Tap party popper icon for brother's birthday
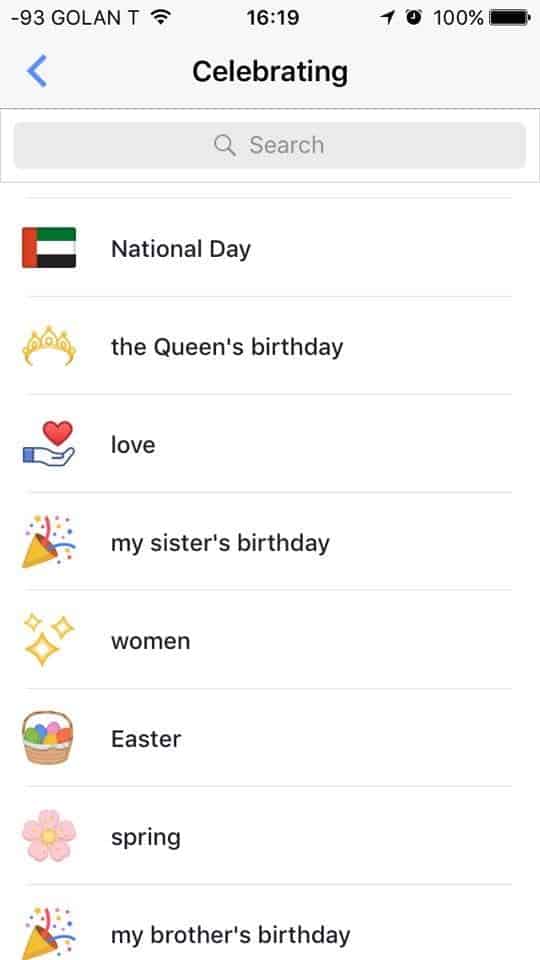 coord(48,932)
